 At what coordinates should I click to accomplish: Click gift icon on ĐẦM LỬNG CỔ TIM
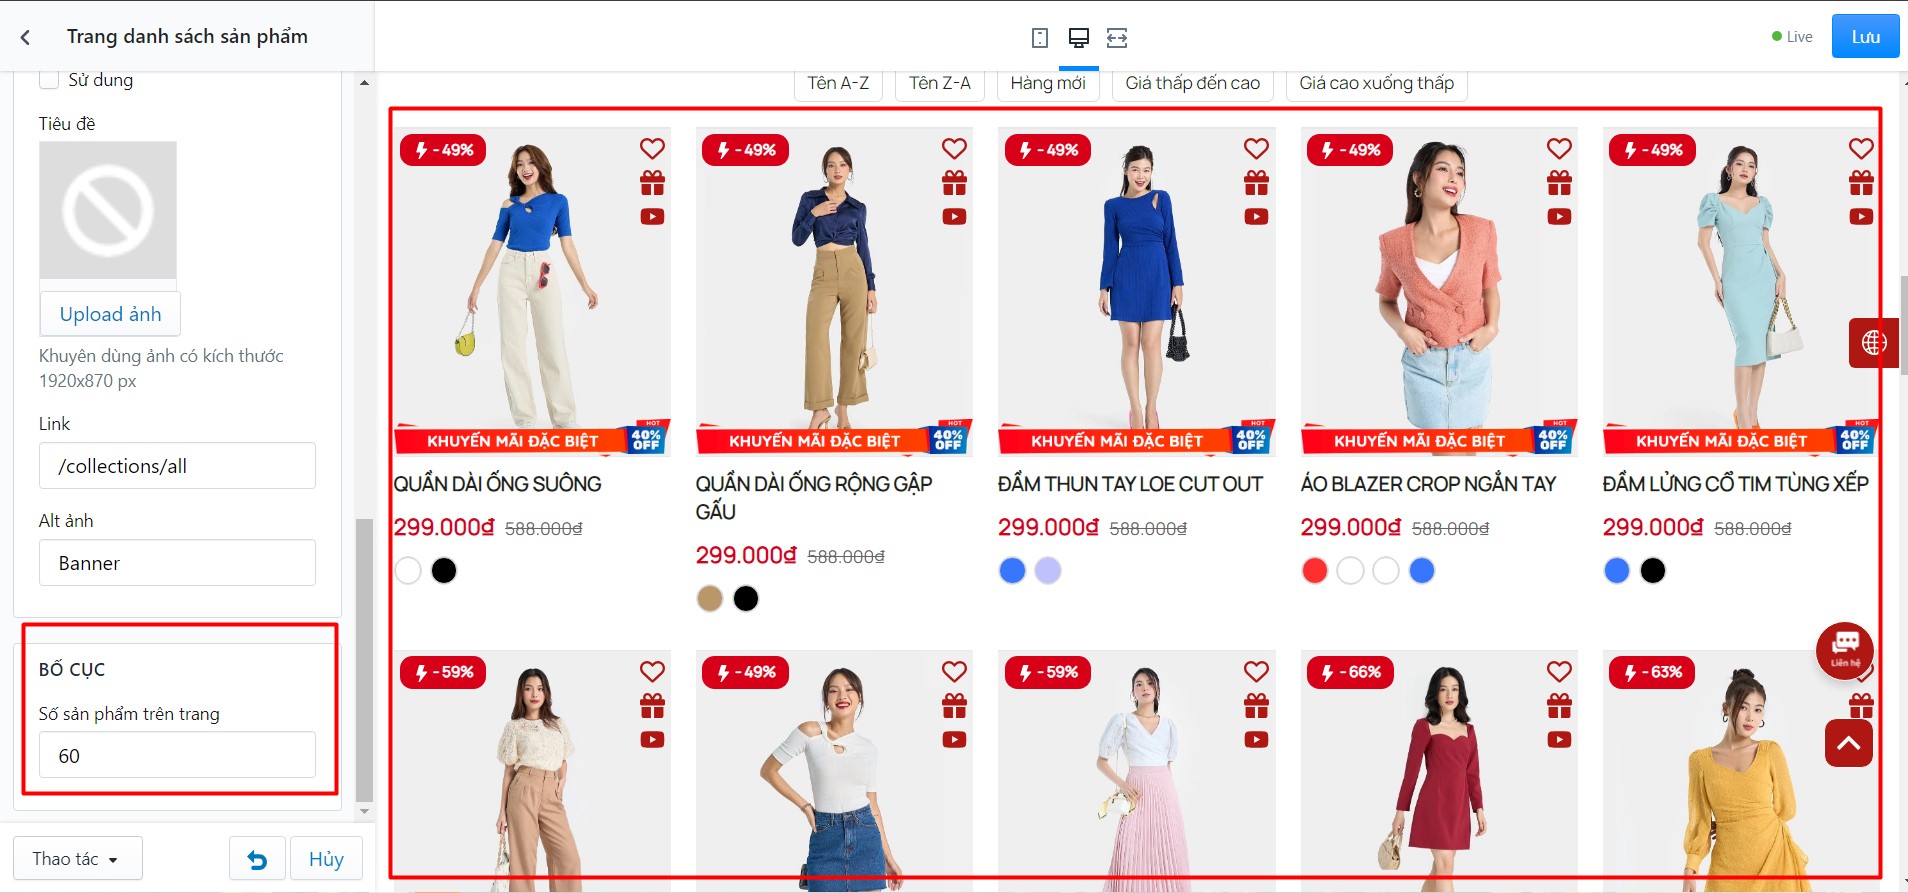1861,183
